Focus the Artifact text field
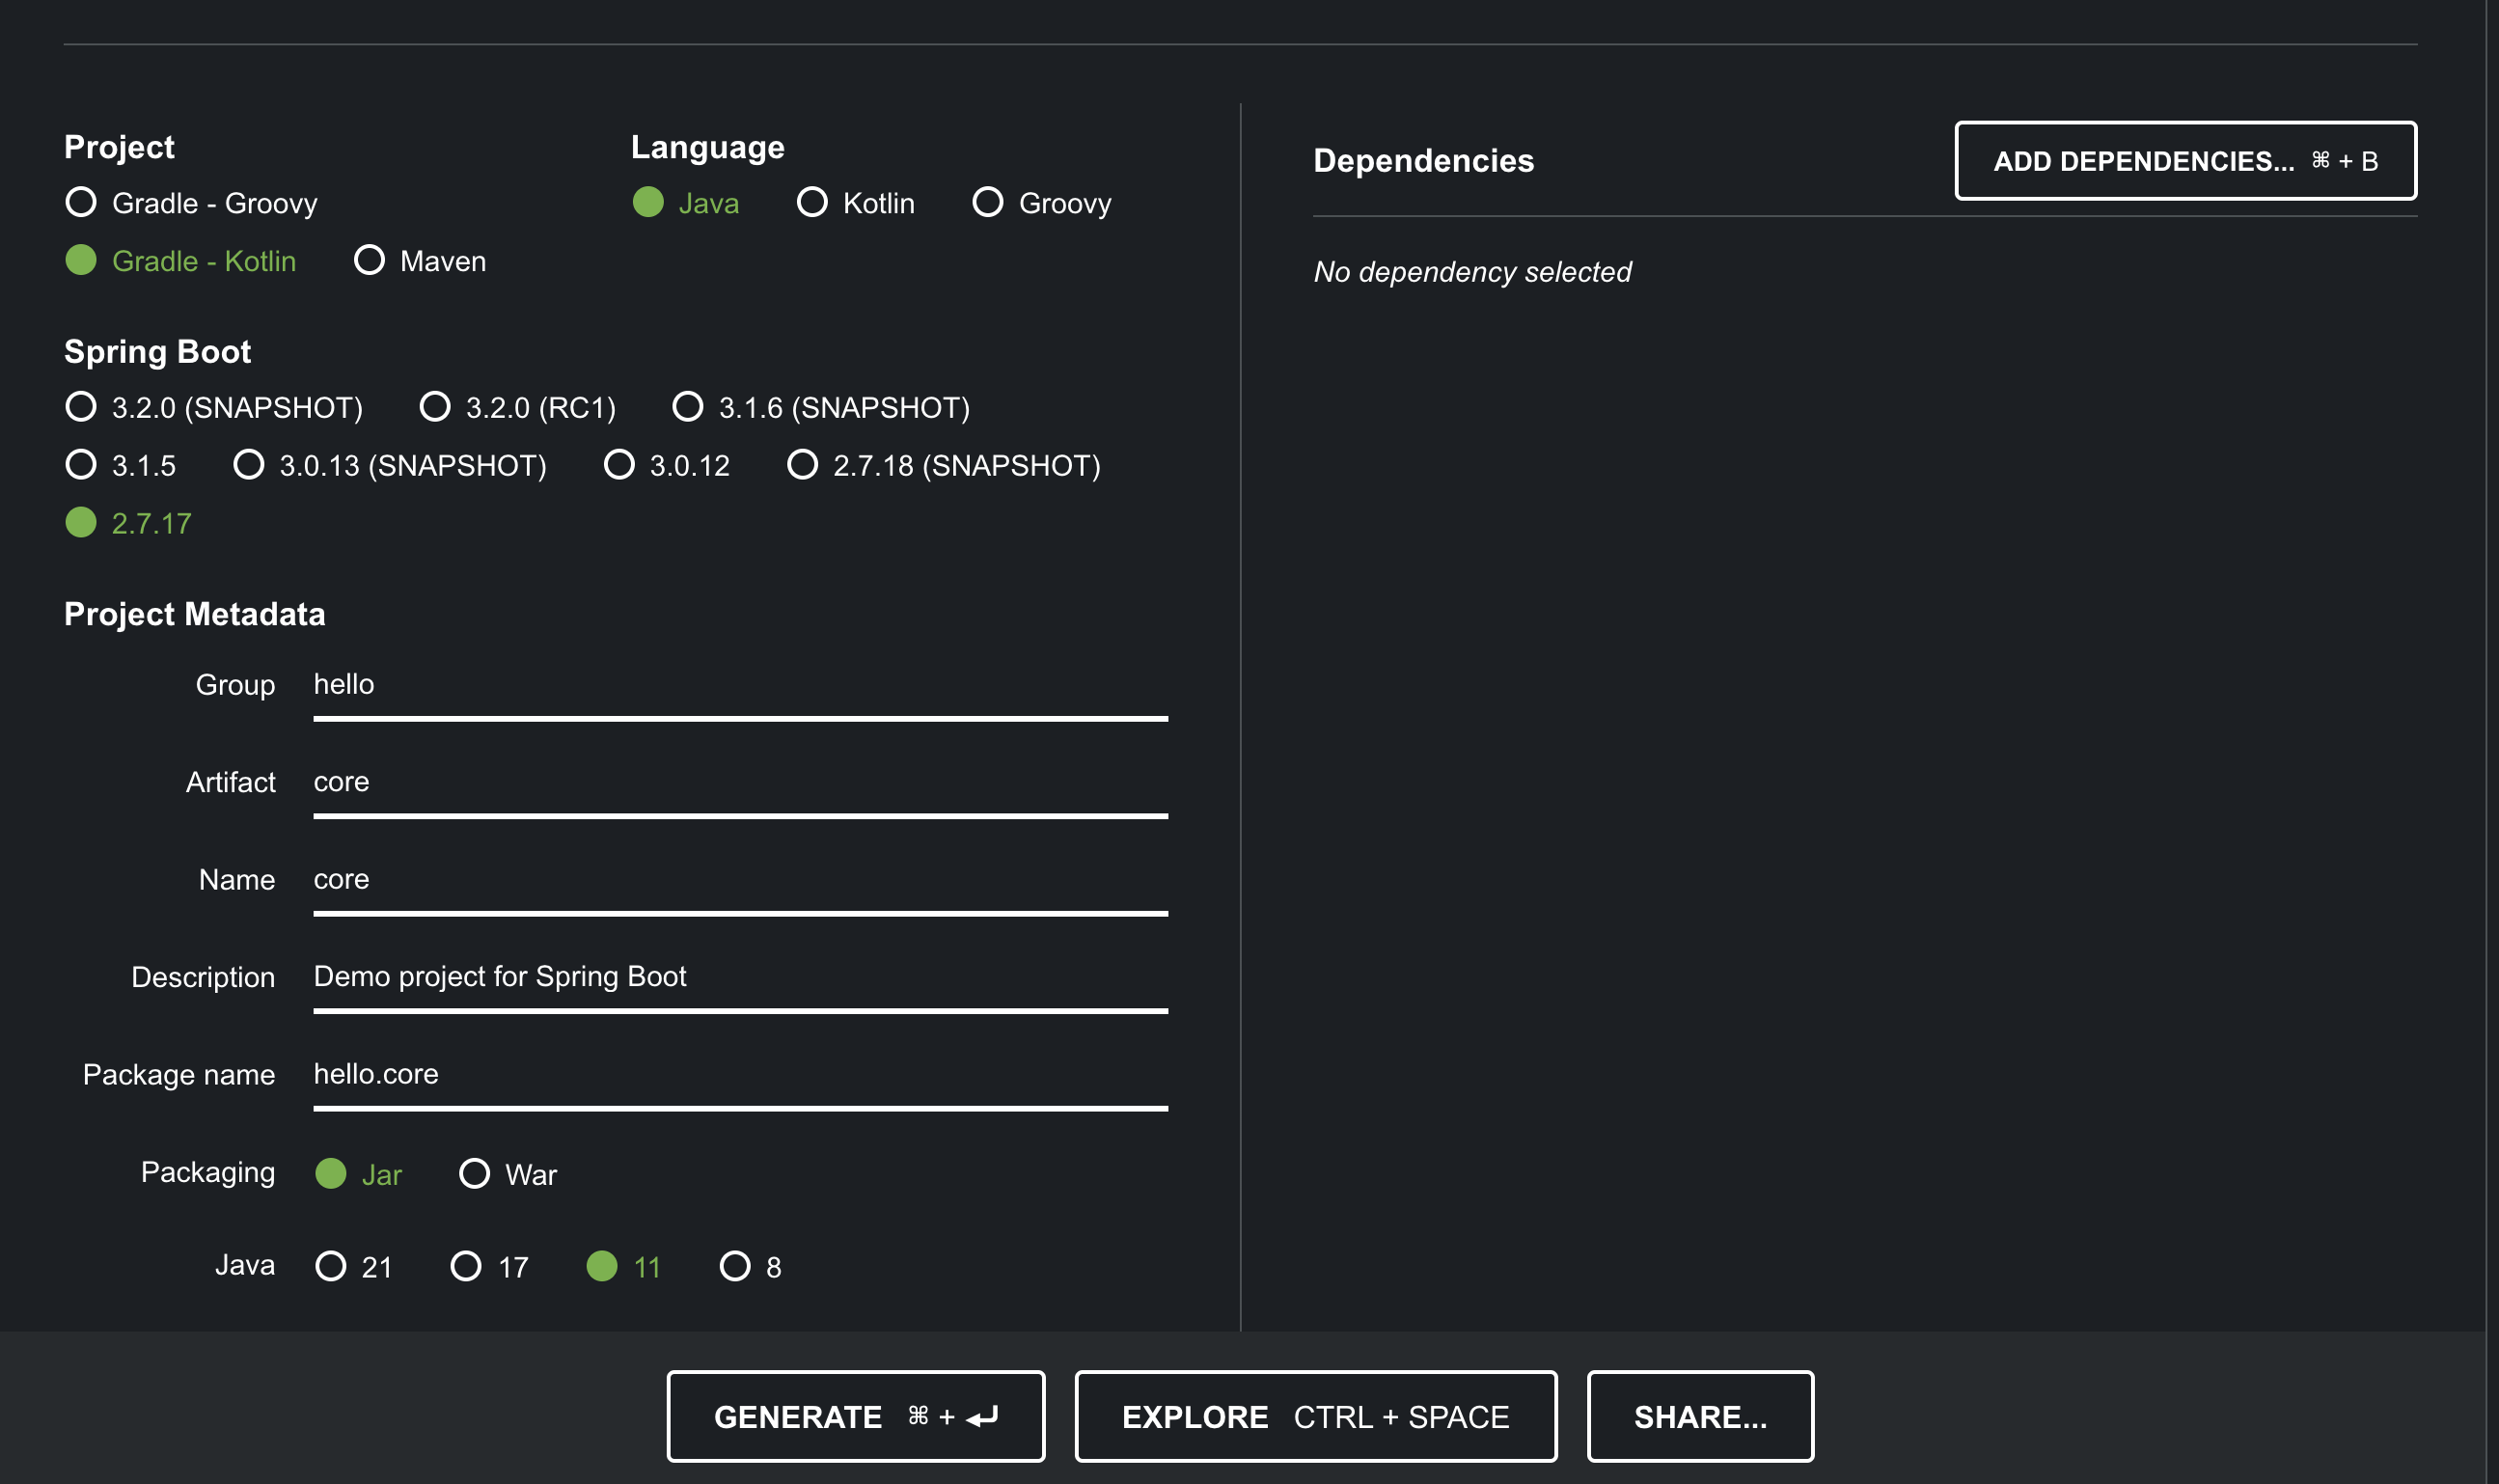This screenshot has width=2499, height=1484. coord(740,782)
